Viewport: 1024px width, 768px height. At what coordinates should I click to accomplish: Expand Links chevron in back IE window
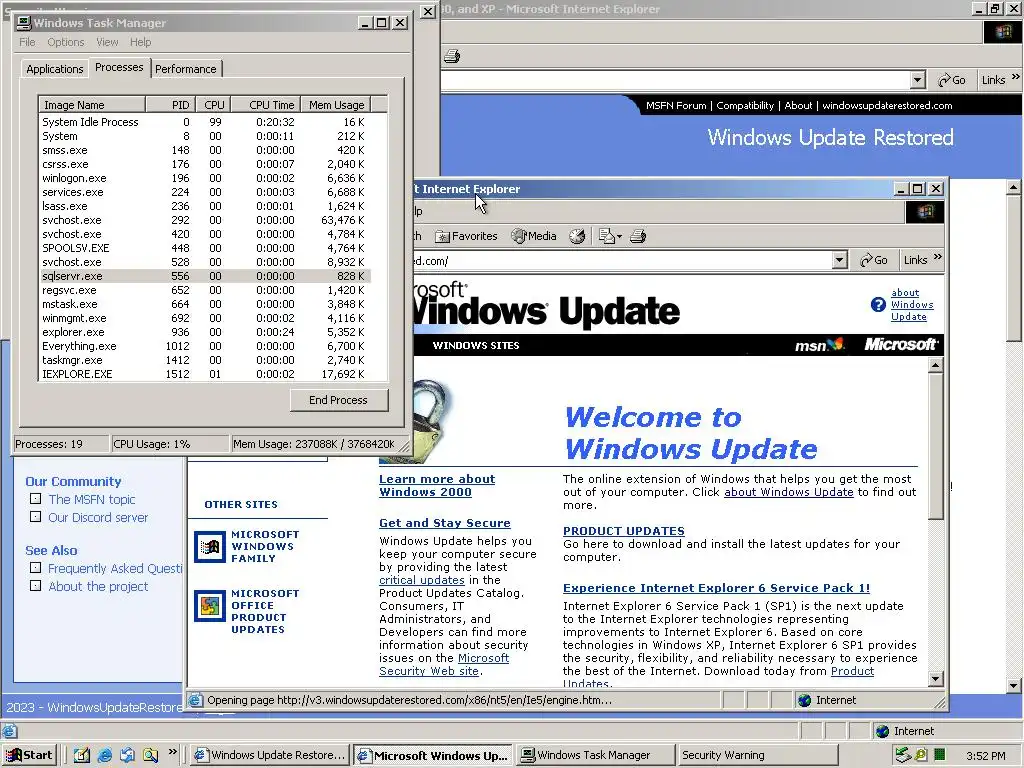pos(1016,77)
